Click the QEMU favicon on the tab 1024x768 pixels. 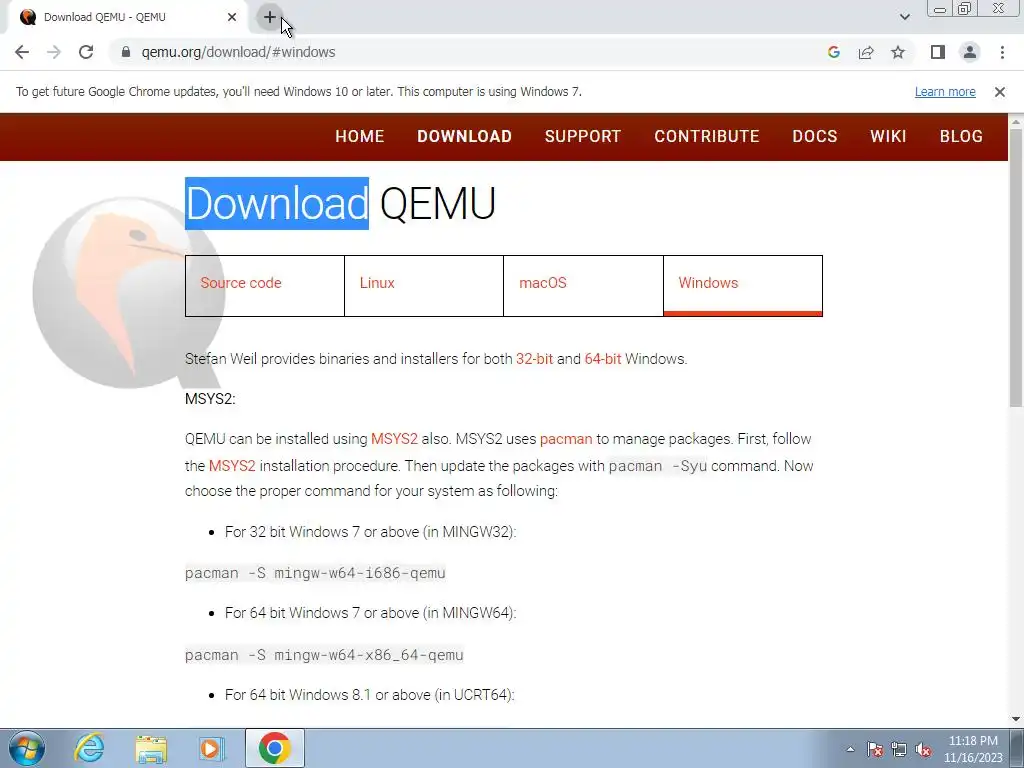[27, 18]
